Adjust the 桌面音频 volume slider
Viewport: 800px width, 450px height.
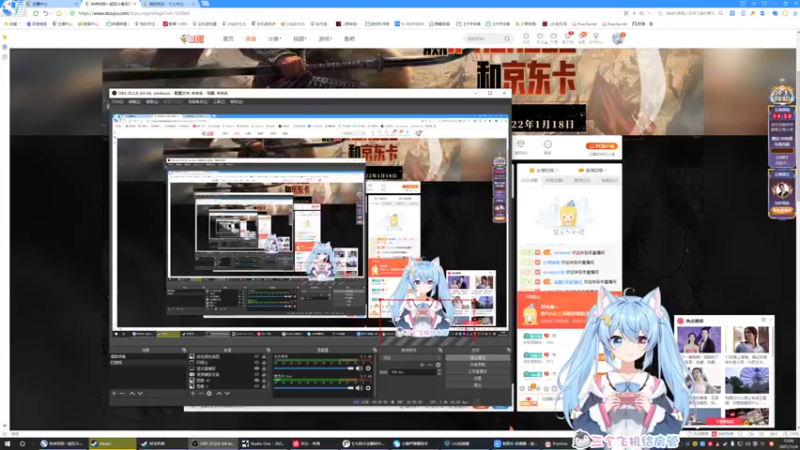[x=314, y=368]
